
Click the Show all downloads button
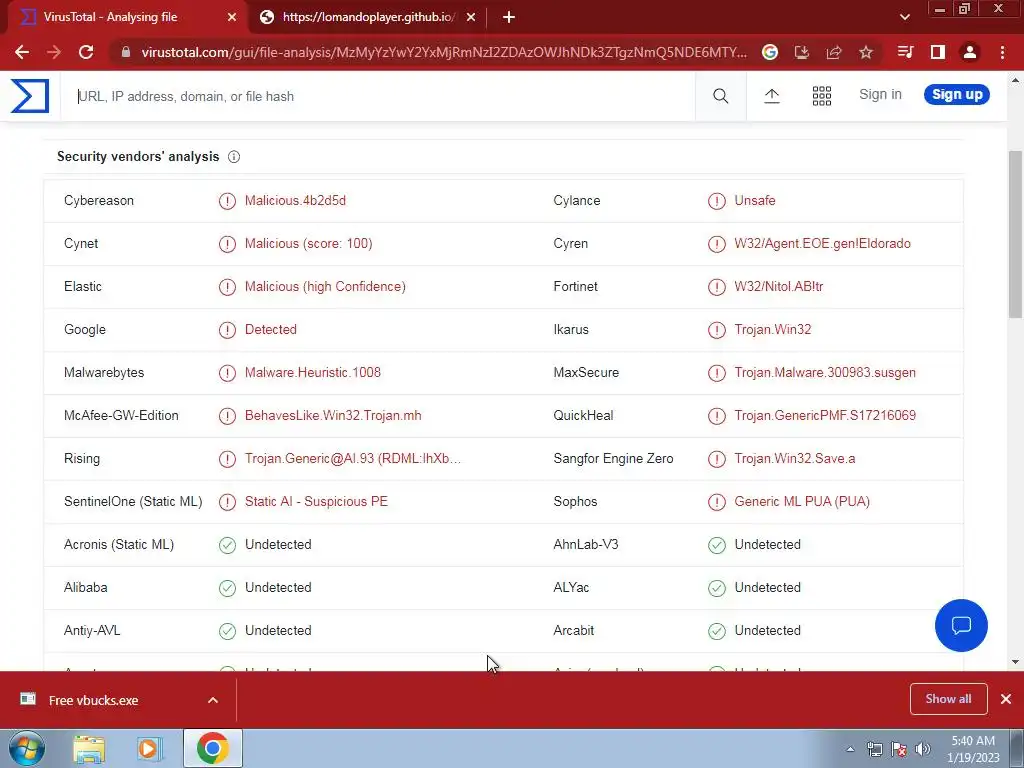coord(948,699)
